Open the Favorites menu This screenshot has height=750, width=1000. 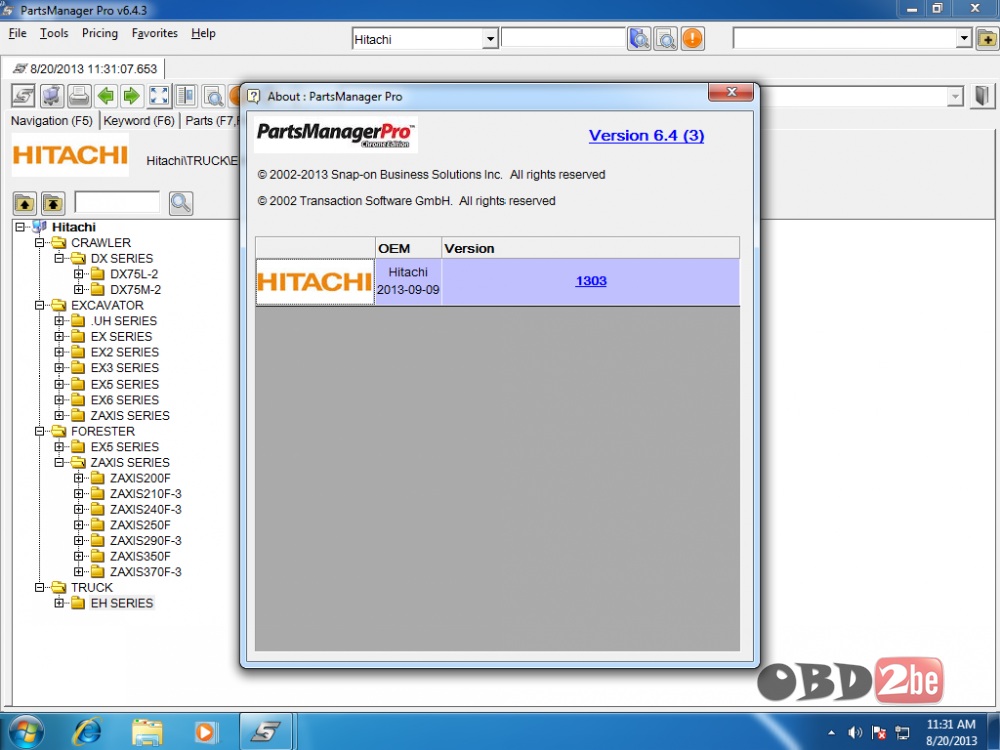click(x=154, y=33)
